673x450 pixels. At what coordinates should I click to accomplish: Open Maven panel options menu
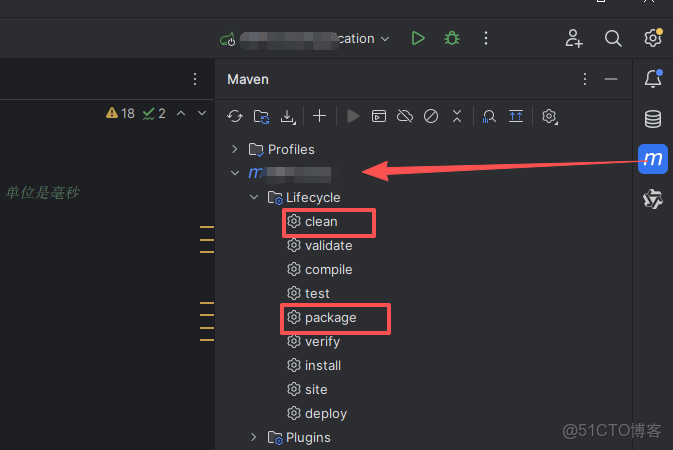point(585,79)
